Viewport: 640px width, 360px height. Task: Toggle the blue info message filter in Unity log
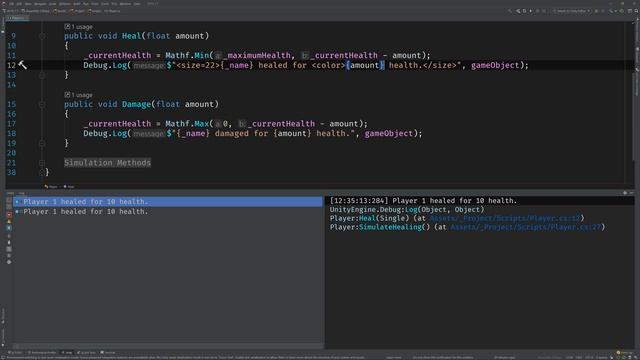click(x=9, y=228)
